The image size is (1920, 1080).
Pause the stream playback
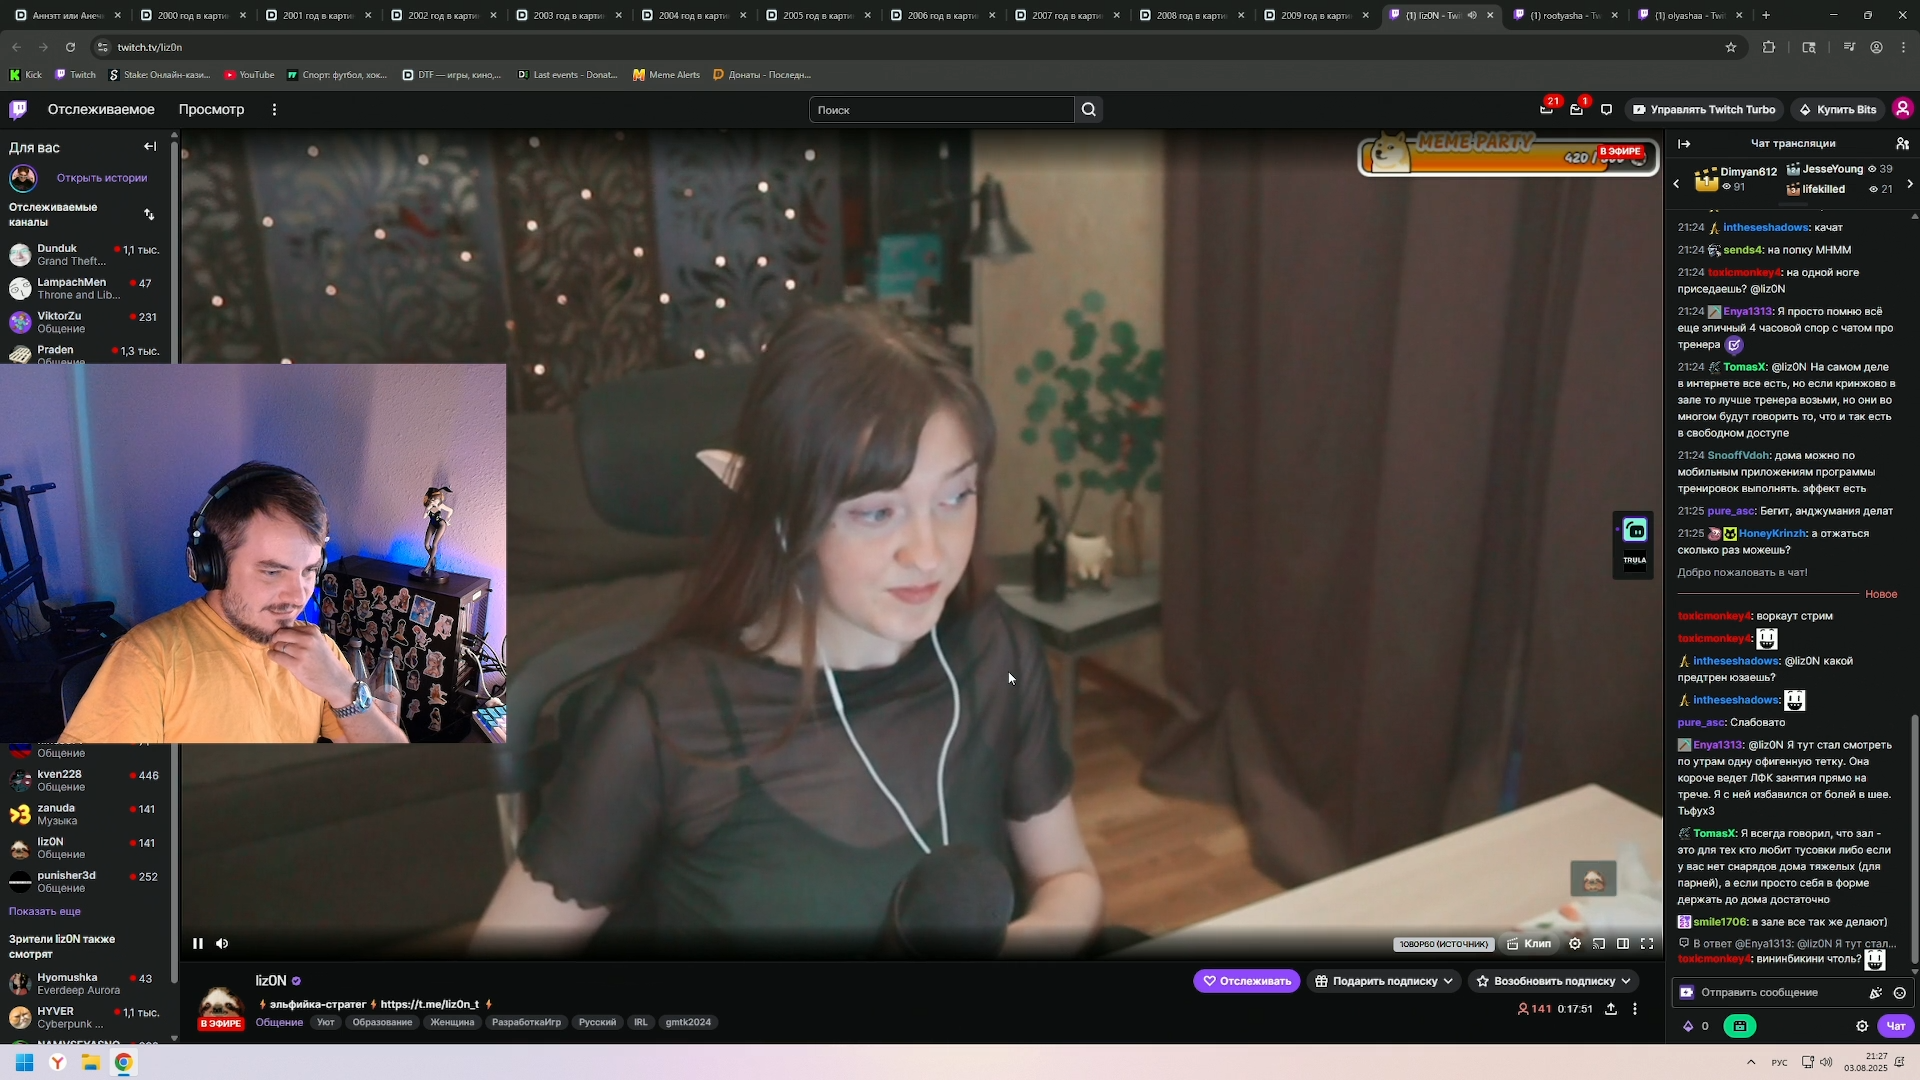(x=198, y=943)
